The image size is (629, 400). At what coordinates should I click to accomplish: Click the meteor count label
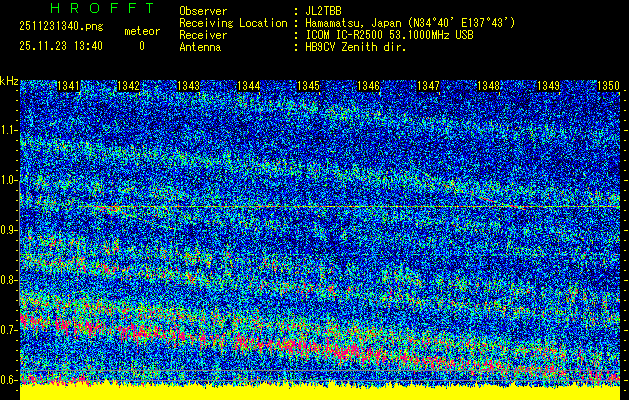coord(141,31)
